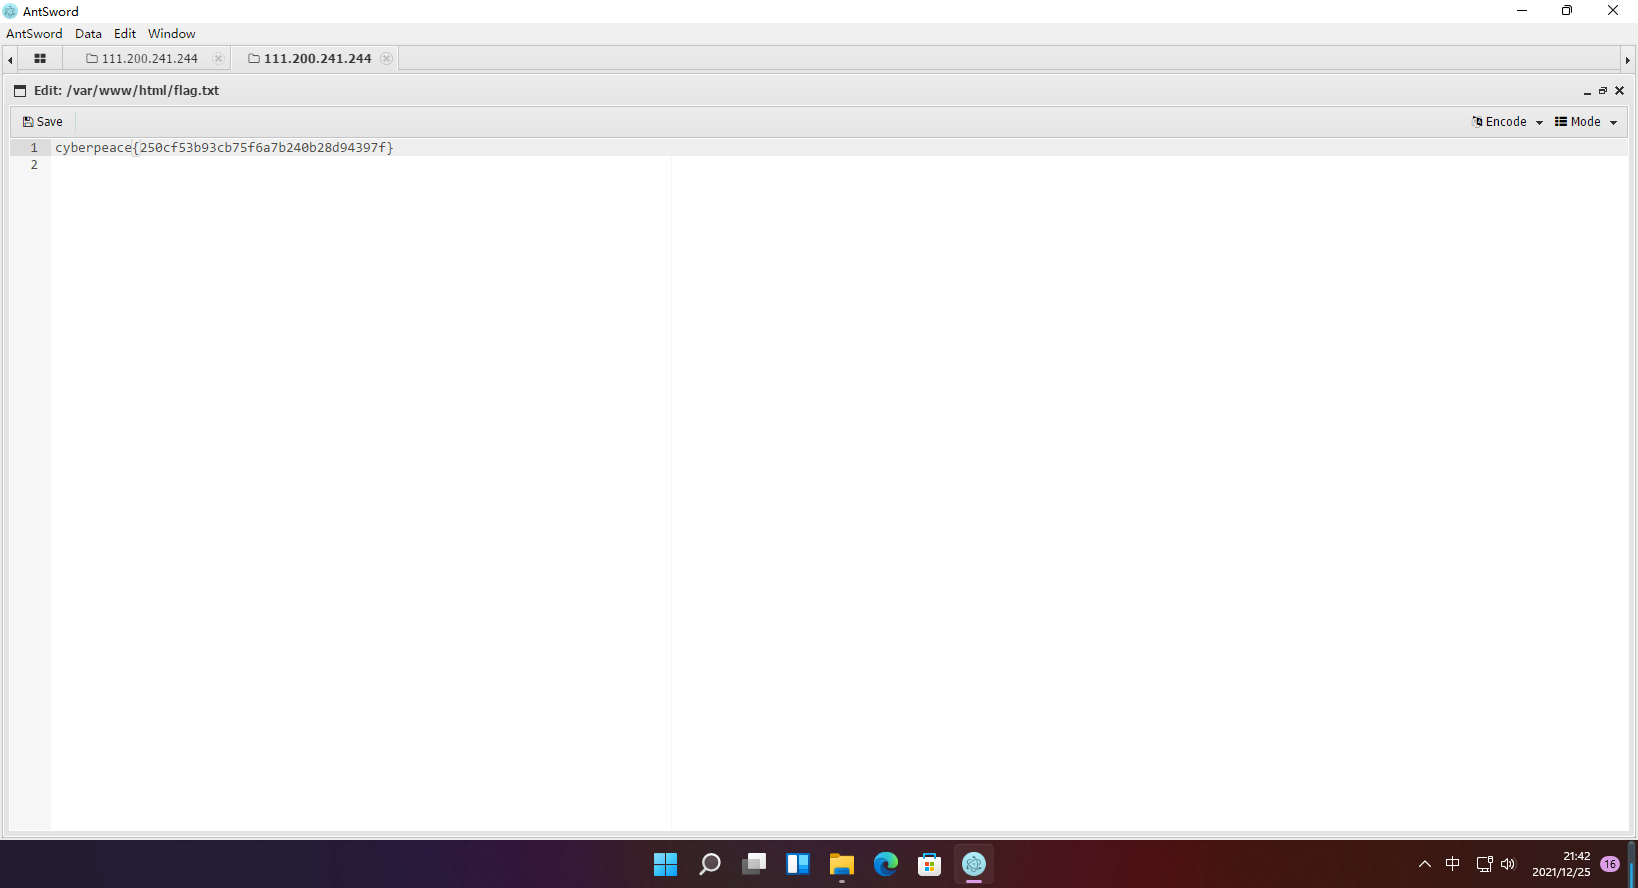Open Microsoft Store from taskbar

coord(930,864)
